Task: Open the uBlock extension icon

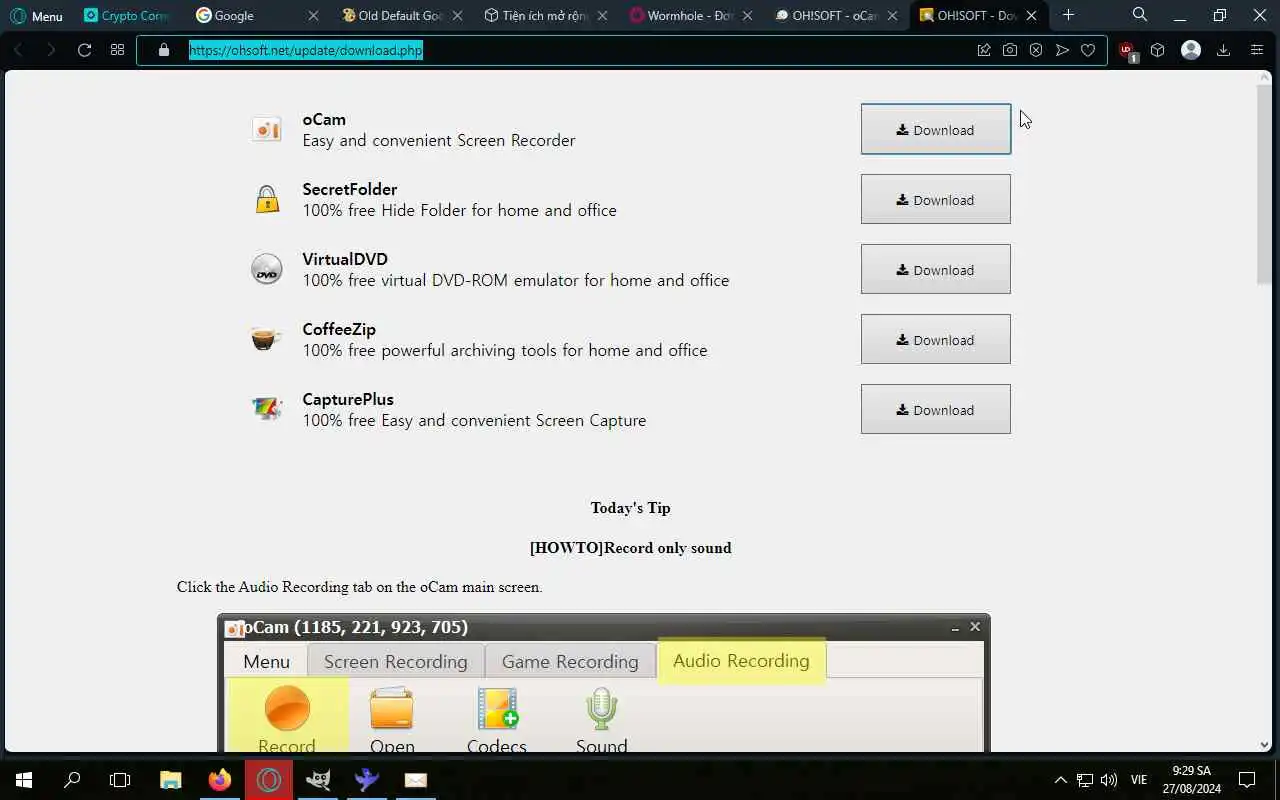Action: (x=1127, y=51)
